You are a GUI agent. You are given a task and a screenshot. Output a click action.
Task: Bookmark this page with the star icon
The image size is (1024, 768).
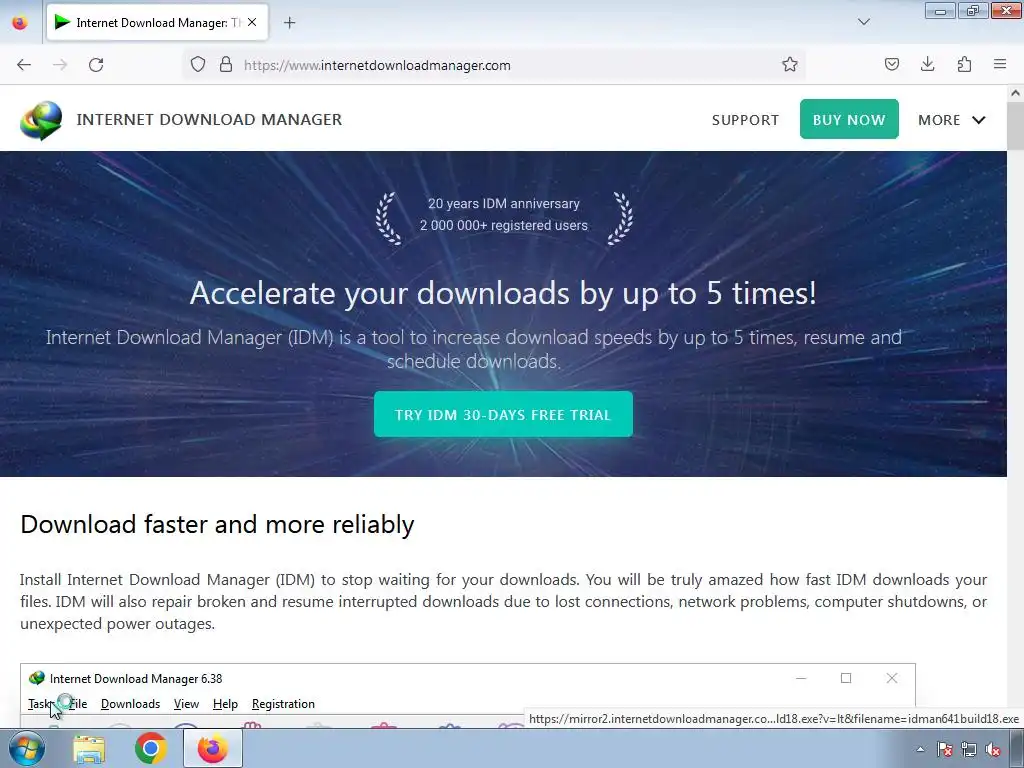pyautogui.click(x=790, y=65)
